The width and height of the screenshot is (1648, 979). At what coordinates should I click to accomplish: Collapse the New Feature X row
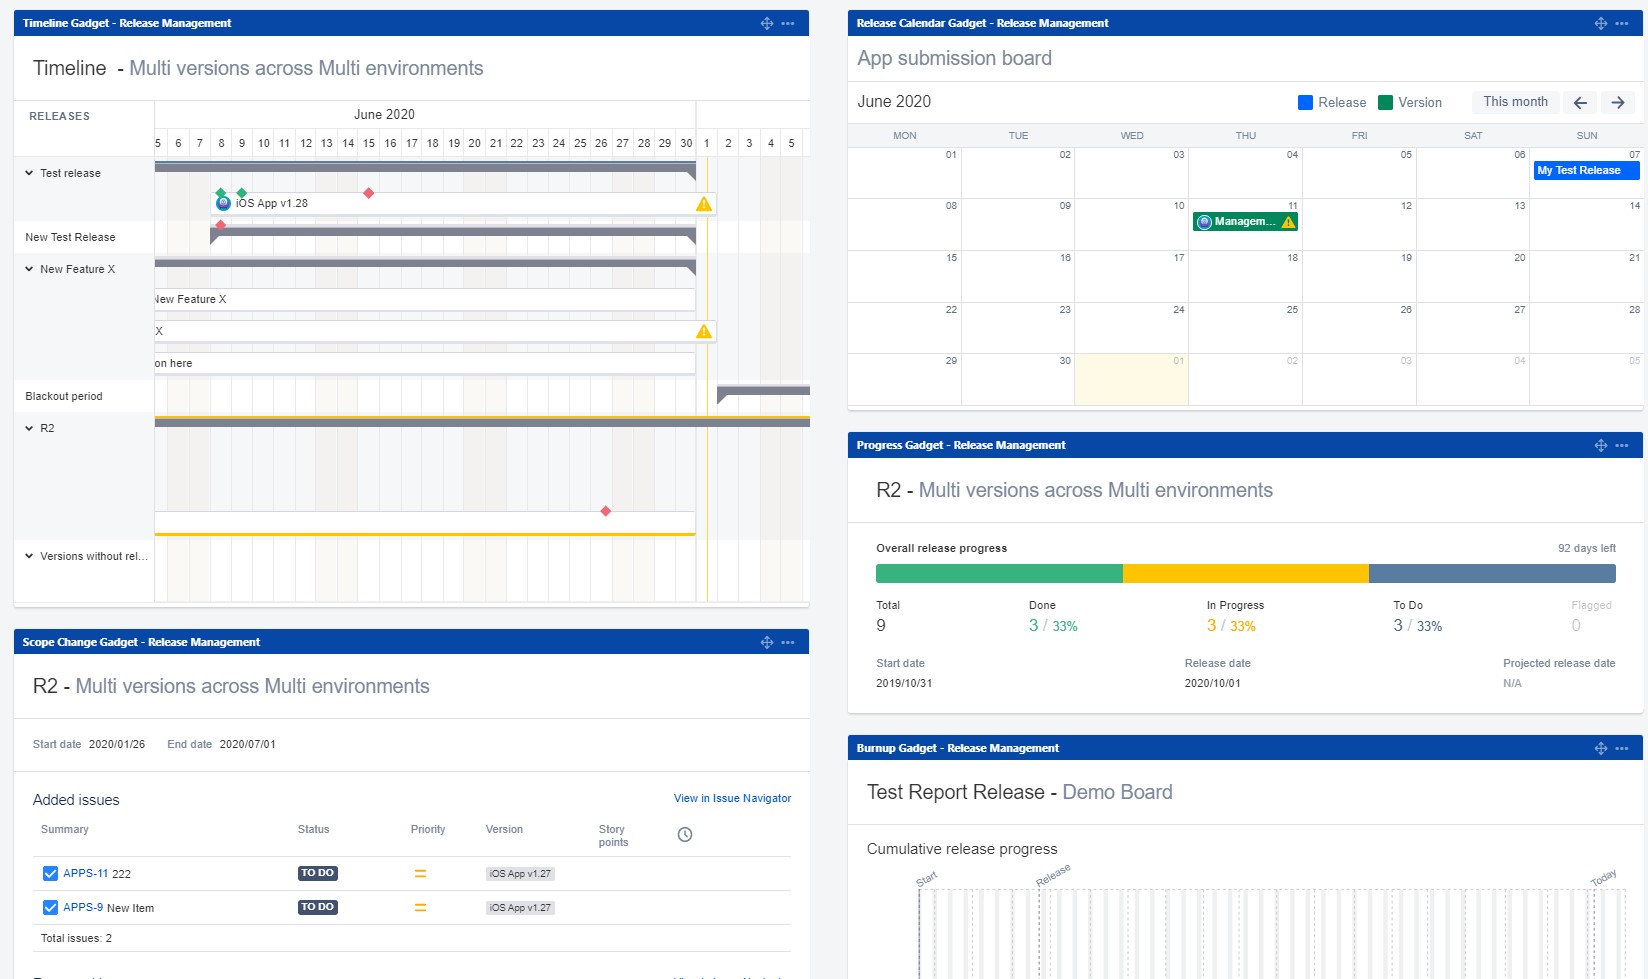29,269
